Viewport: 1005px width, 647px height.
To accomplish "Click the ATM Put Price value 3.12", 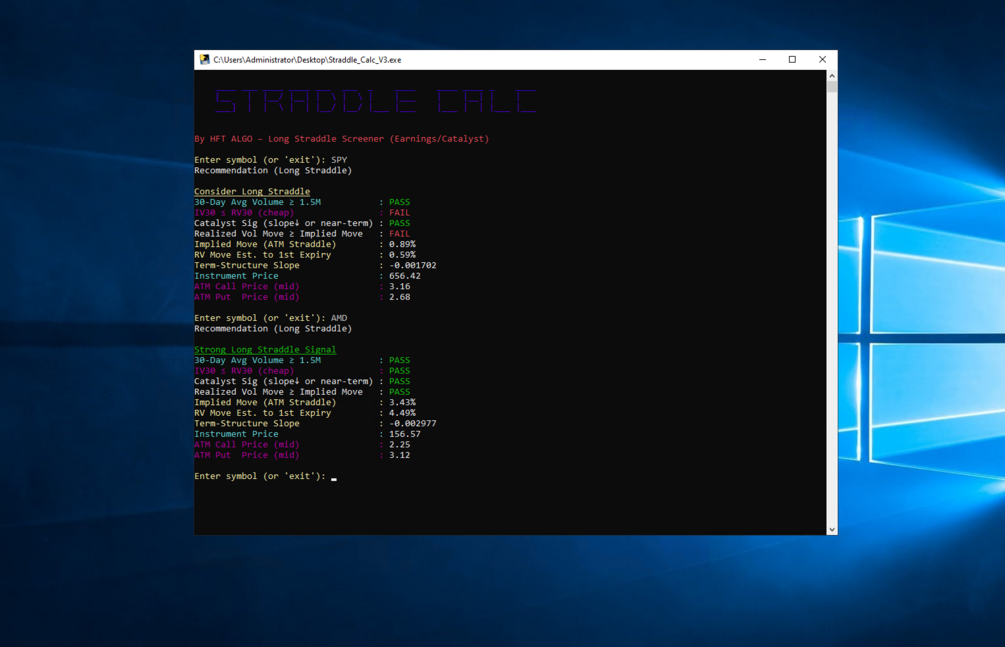I will click(399, 455).
